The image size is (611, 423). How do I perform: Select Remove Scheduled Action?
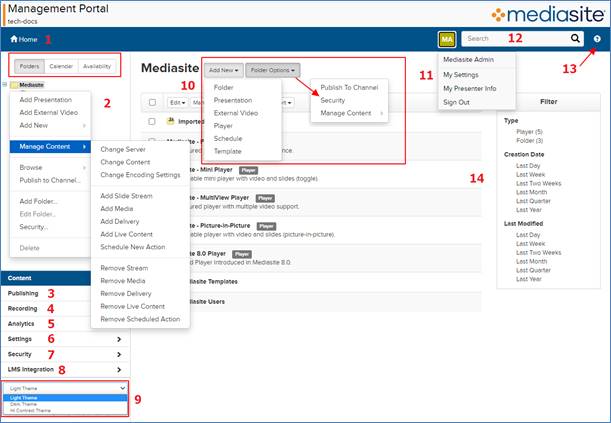(x=140, y=319)
